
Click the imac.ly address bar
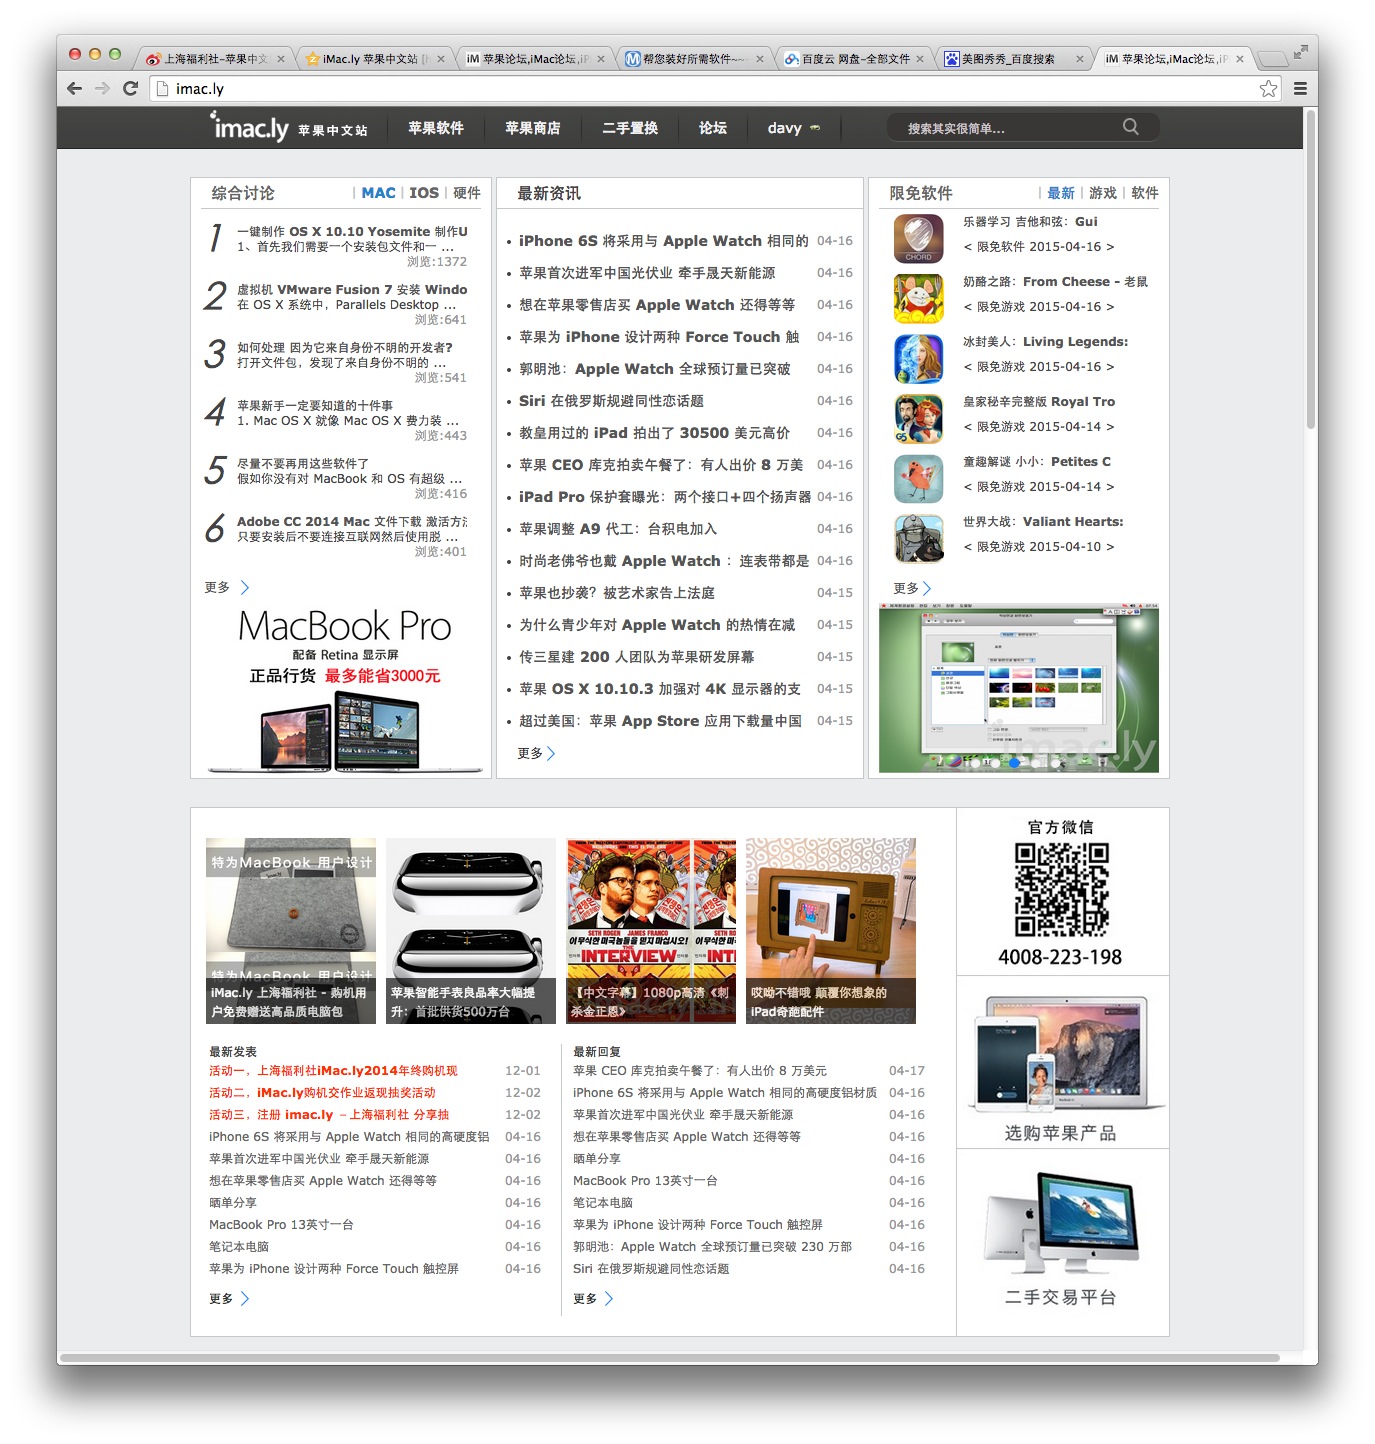(705, 89)
